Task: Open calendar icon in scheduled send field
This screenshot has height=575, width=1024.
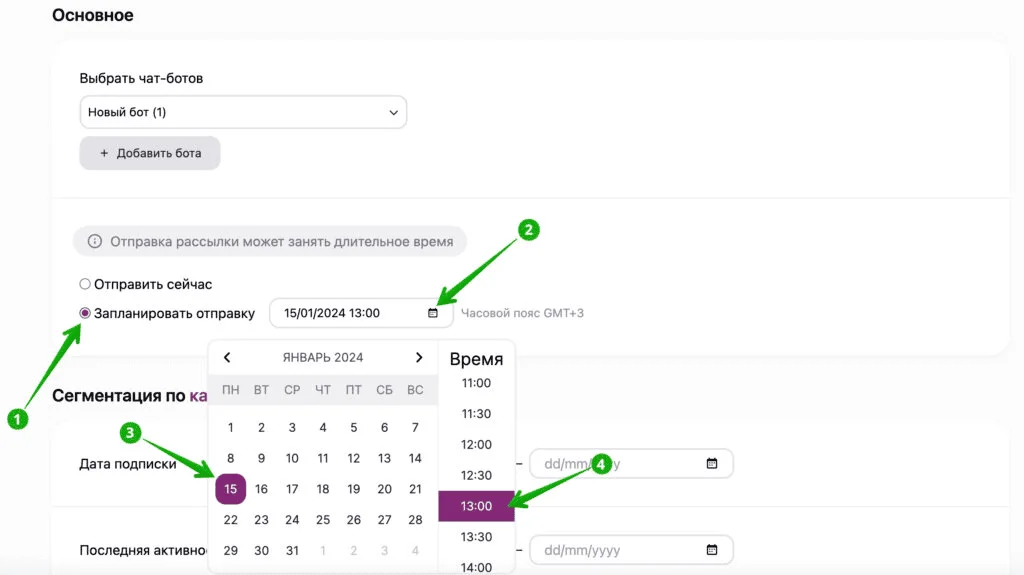Action: [433, 313]
